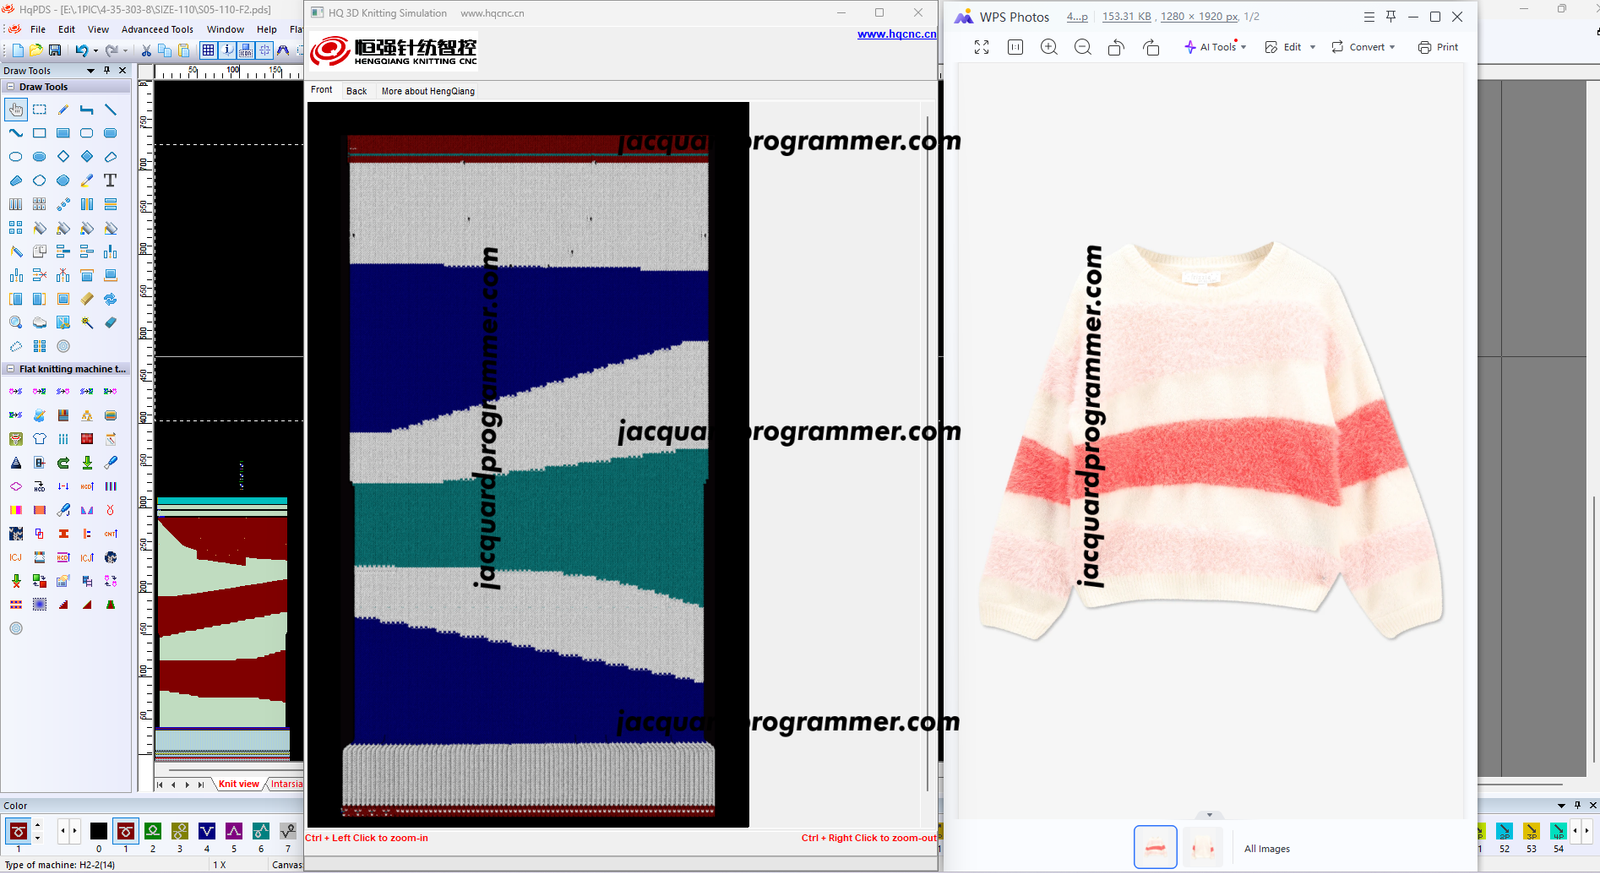
Task: Collapse the Flat knitting machine tools section
Action: [x=11, y=369]
